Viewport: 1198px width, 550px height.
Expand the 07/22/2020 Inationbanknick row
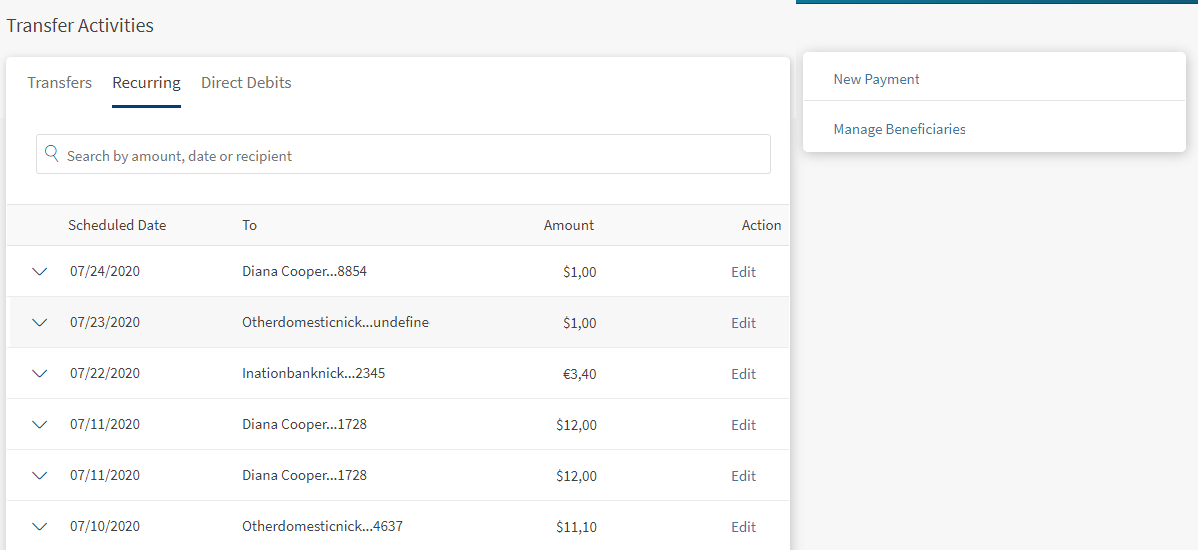tap(40, 374)
